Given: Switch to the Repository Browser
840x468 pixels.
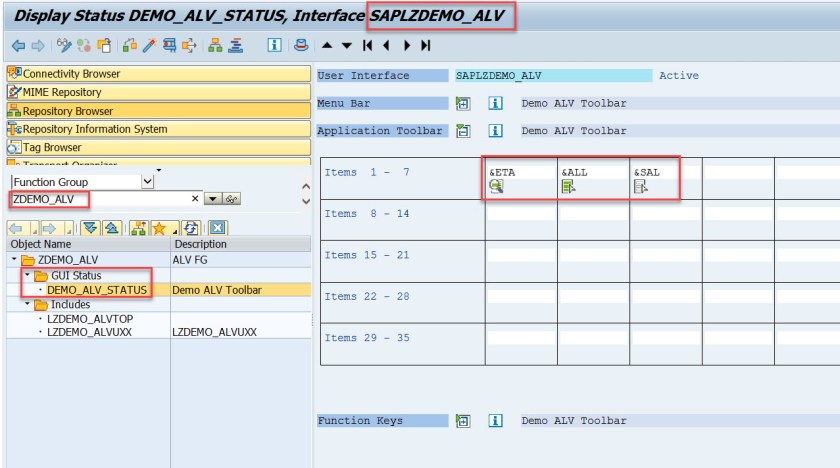Looking at the screenshot, I should [159, 111].
